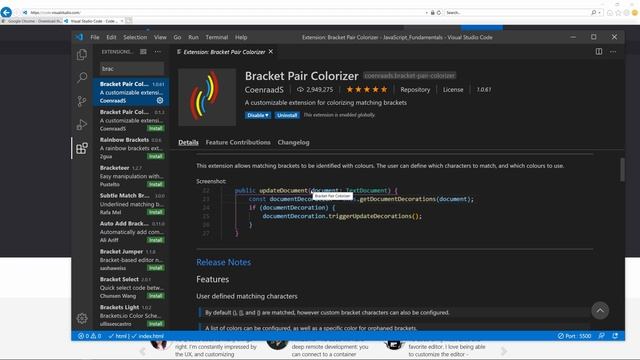Open Manage gear at bottom of activity bar
640x360 pixels.
point(82,318)
